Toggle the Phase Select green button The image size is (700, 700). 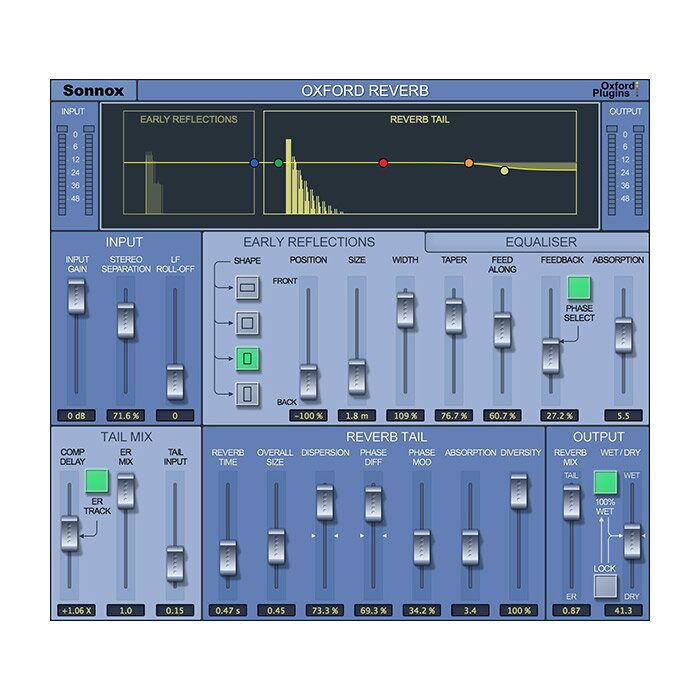click(x=579, y=289)
